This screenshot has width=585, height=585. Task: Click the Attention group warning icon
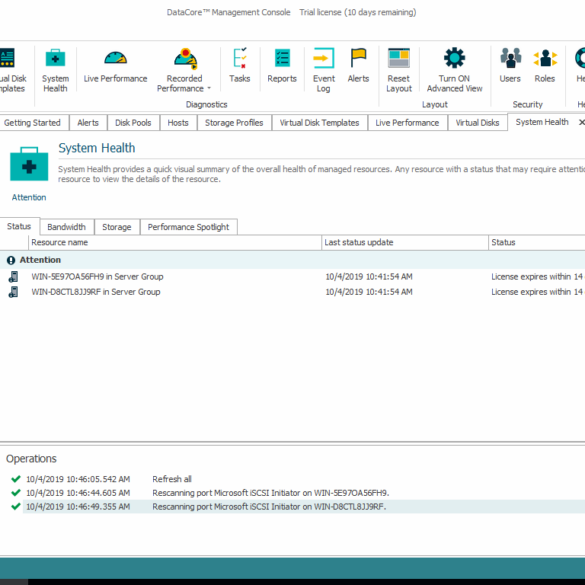11,260
